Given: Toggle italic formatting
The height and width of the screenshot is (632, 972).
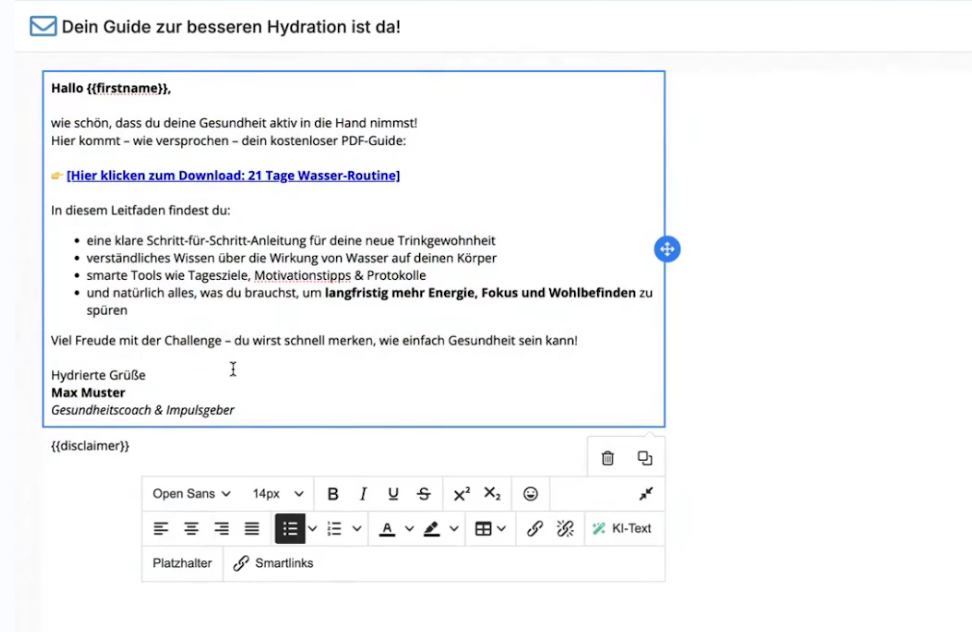Looking at the screenshot, I should coord(363,494).
